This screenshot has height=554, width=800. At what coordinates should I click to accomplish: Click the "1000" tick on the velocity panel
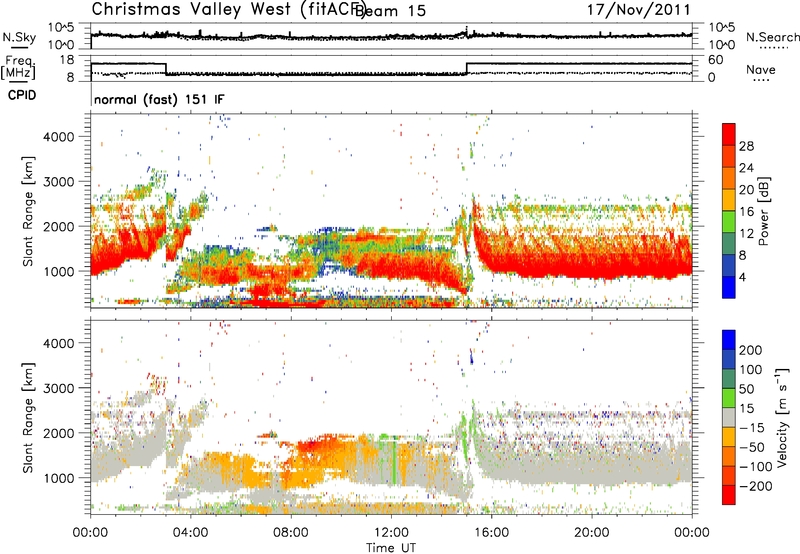pos(59,478)
